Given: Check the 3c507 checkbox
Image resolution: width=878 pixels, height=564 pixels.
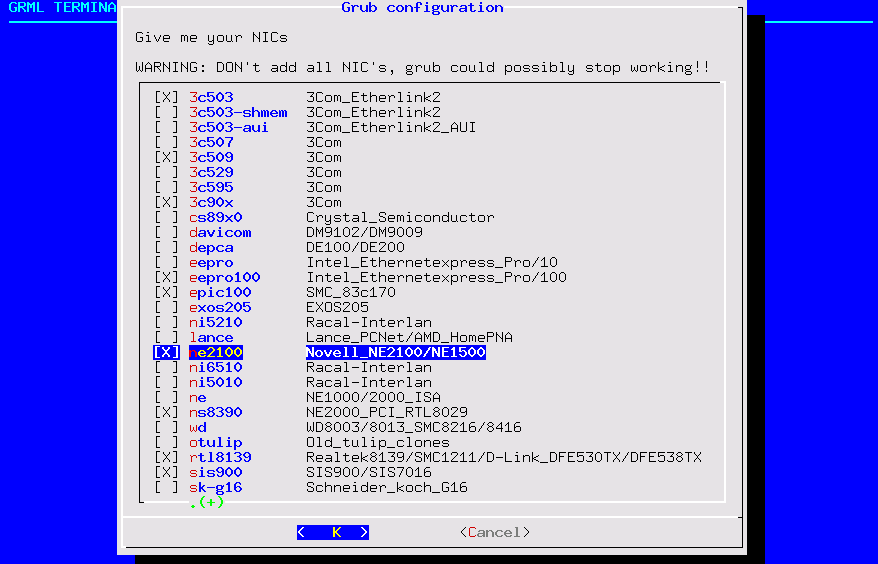Looking at the screenshot, I should (166, 142).
